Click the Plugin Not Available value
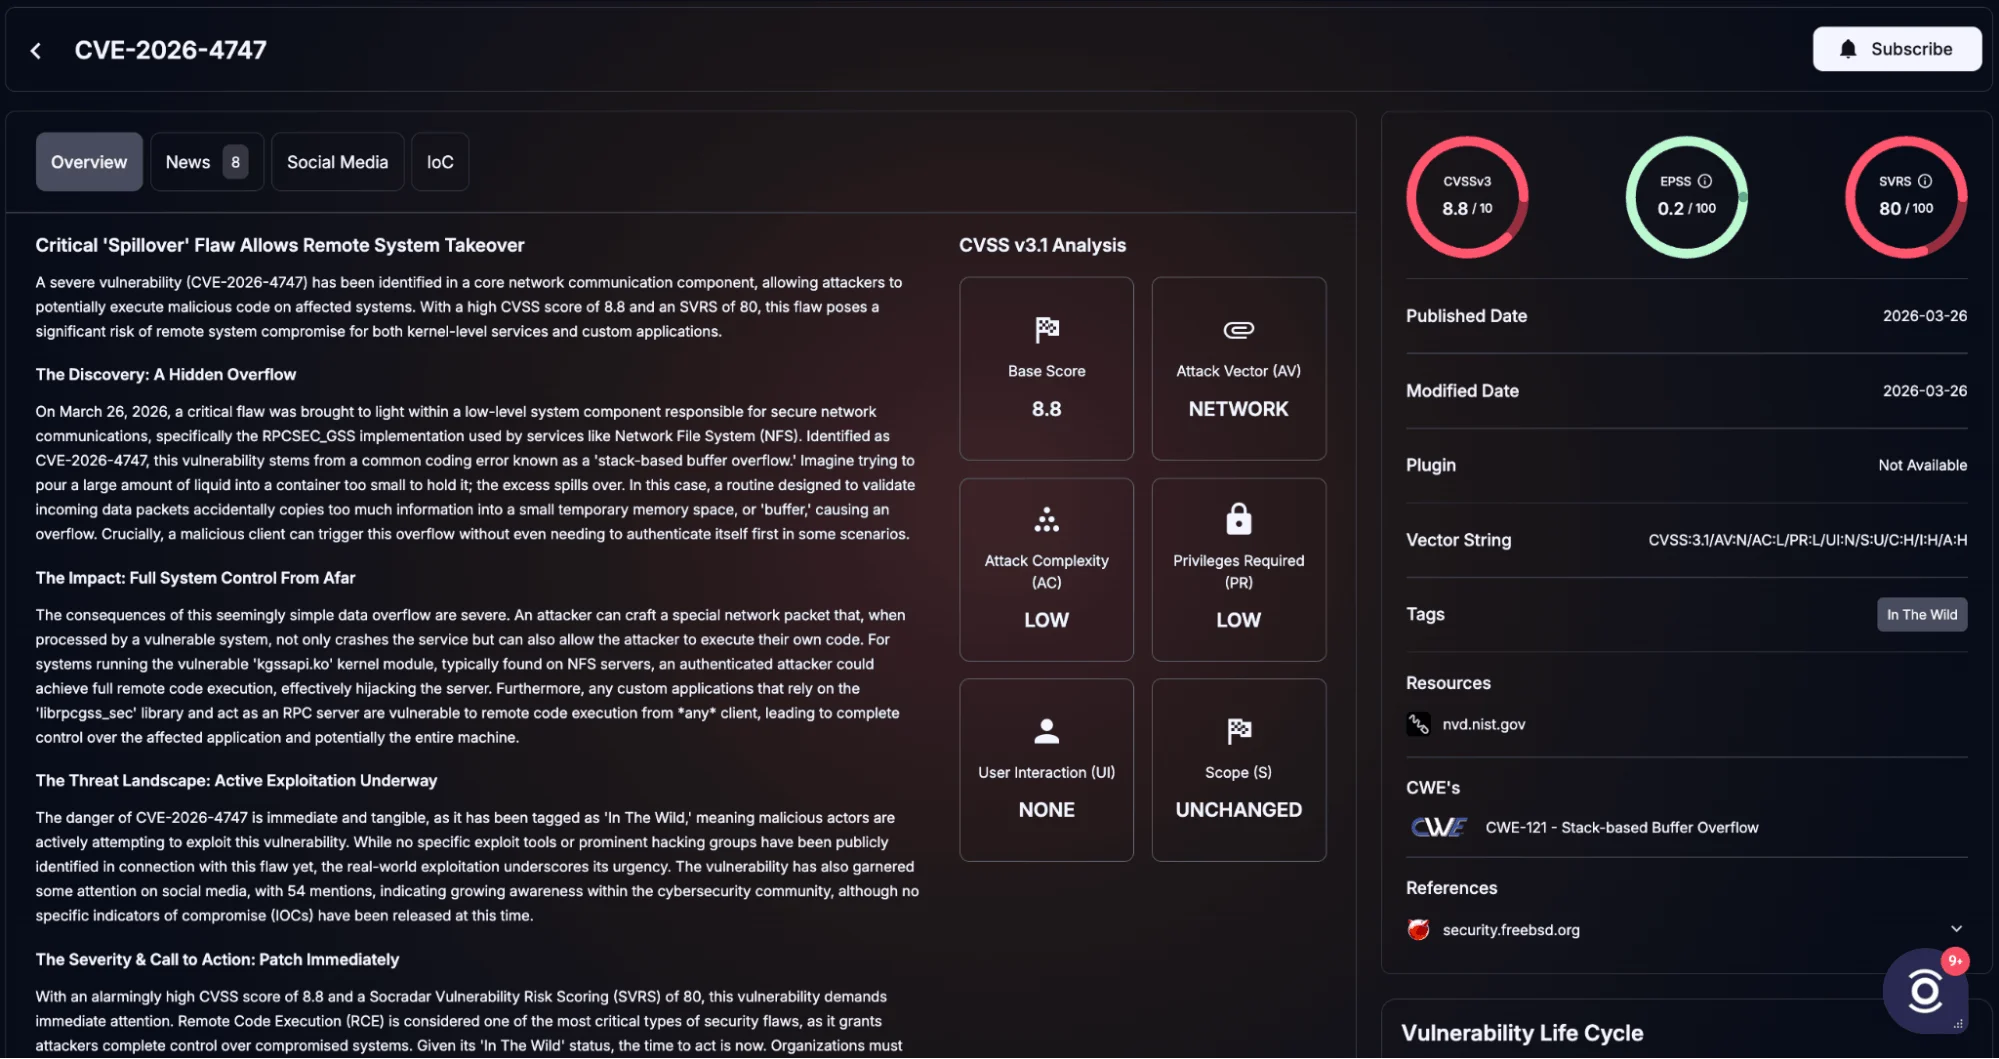Image resolution: width=1999 pixels, height=1059 pixels. click(1922, 465)
